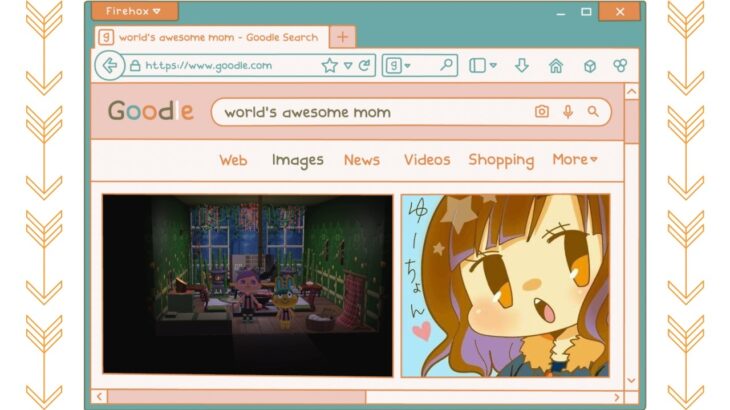Expand the bookmark dropdown arrow next to star

348,66
